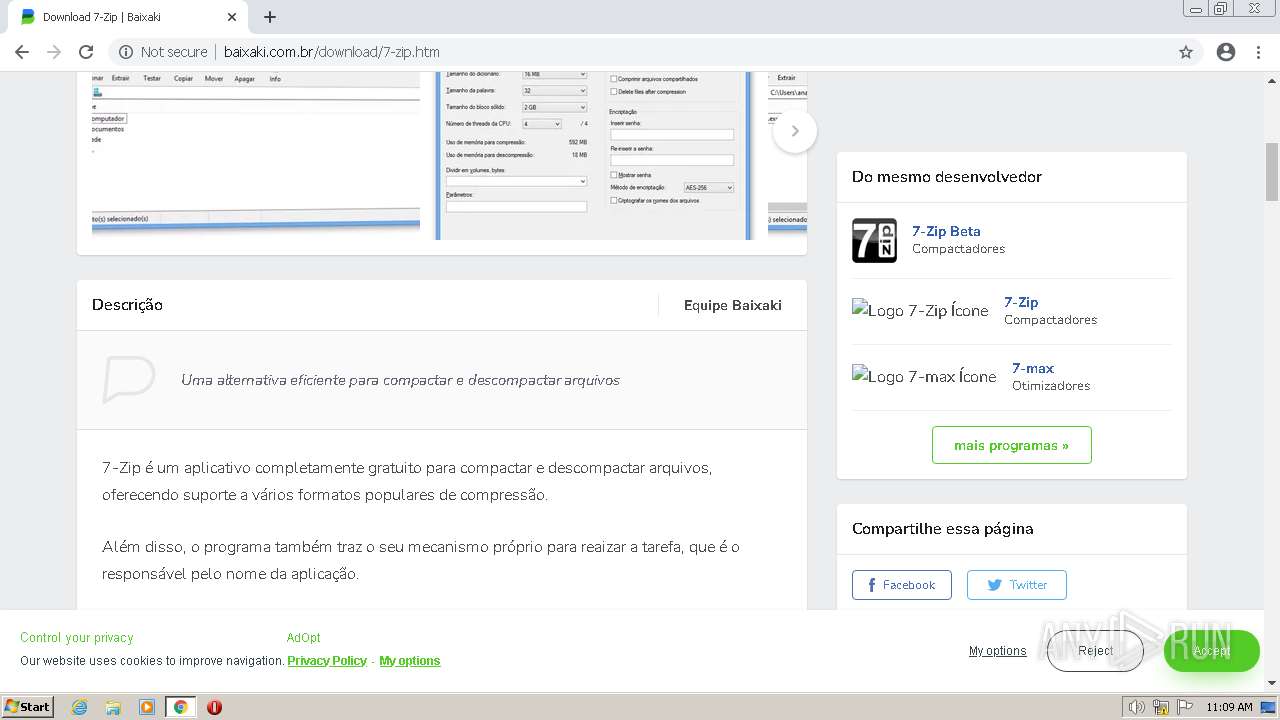This screenshot has width=1280, height=720.
Task: Close the Download 7-Zip tab
Action: [232, 17]
